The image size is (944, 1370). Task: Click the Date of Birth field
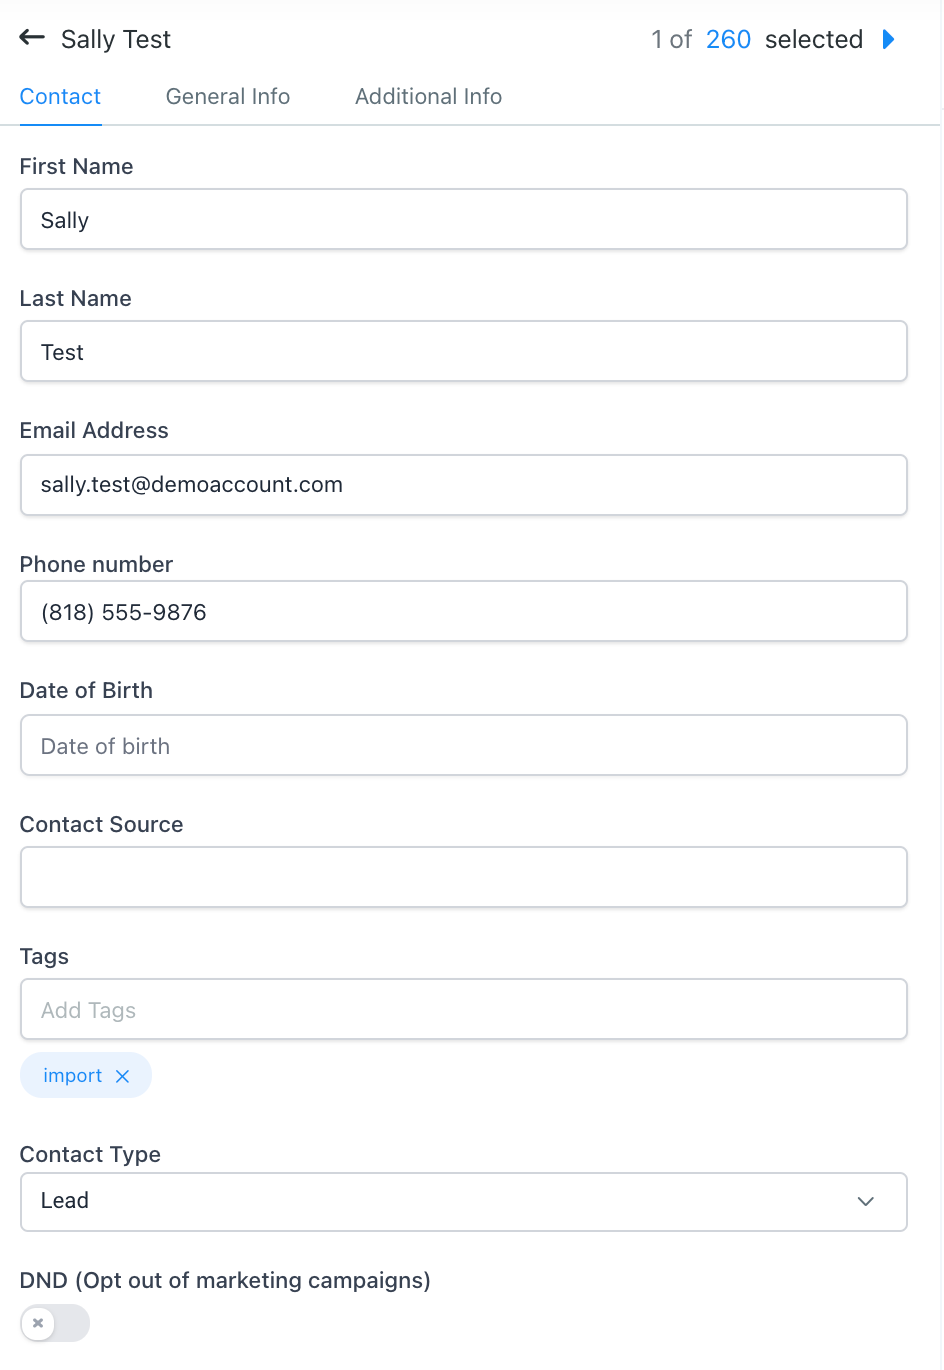(464, 746)
